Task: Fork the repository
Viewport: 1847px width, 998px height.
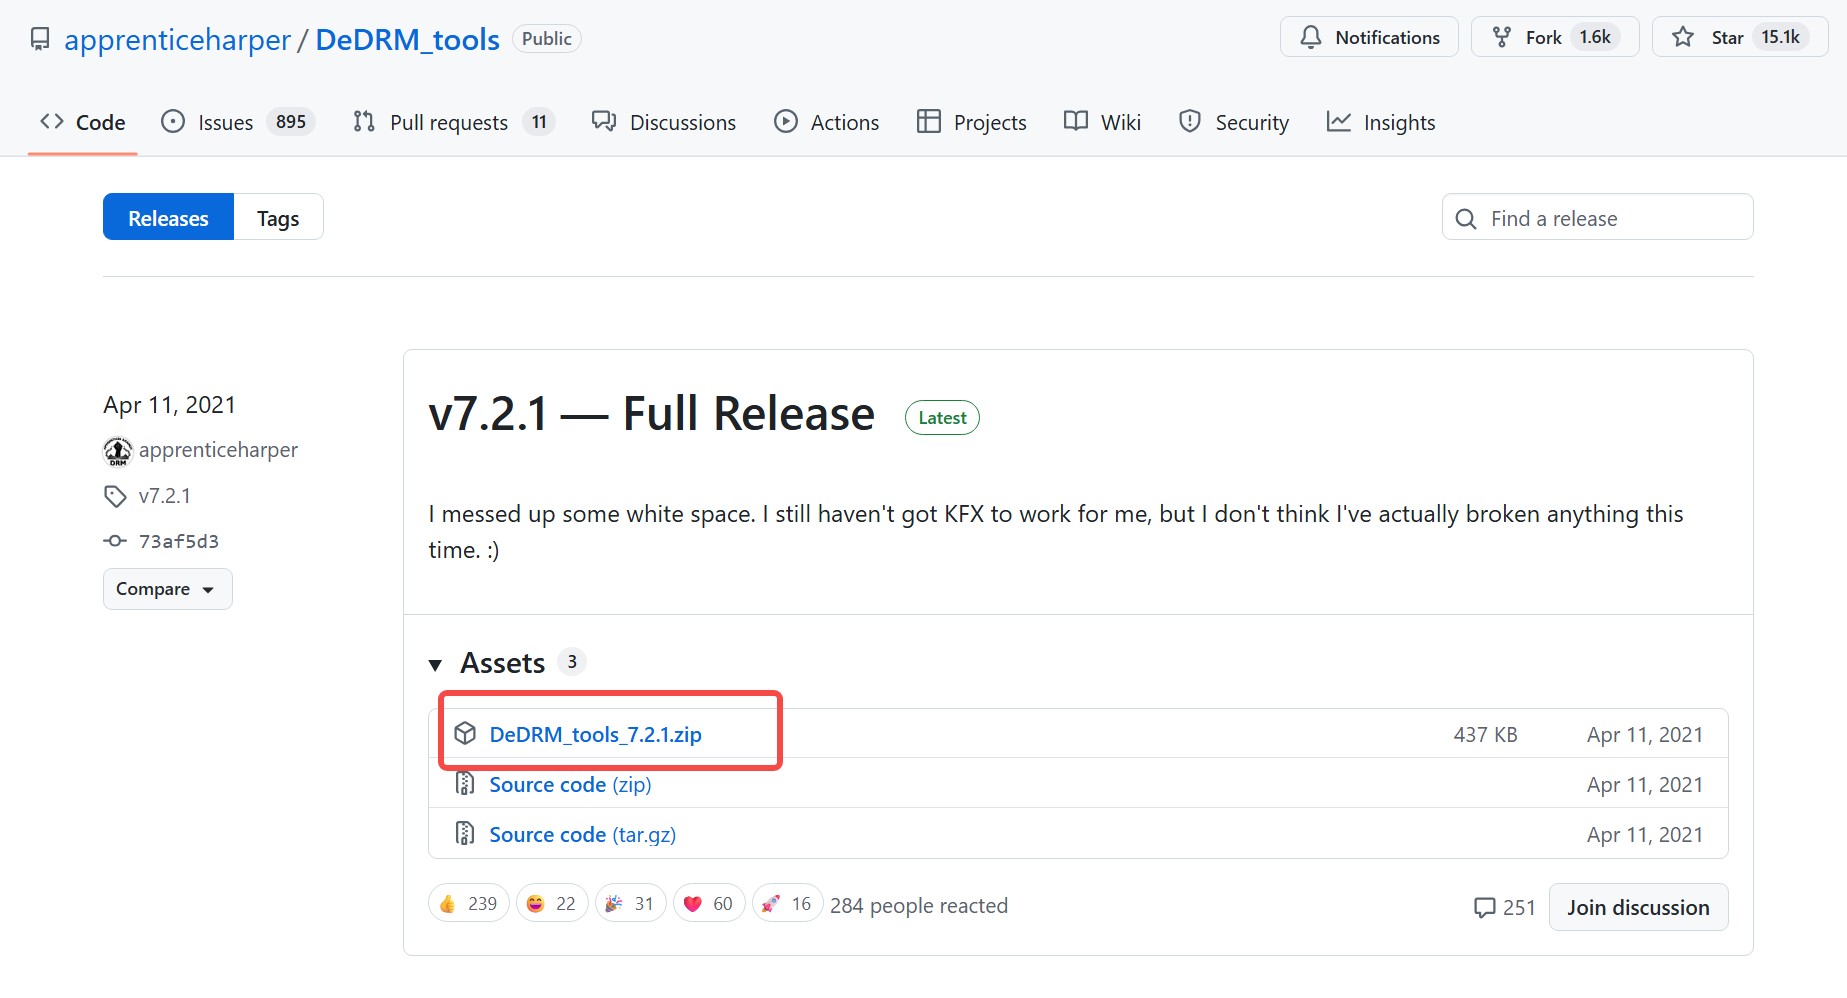Action: [1543, 37]
